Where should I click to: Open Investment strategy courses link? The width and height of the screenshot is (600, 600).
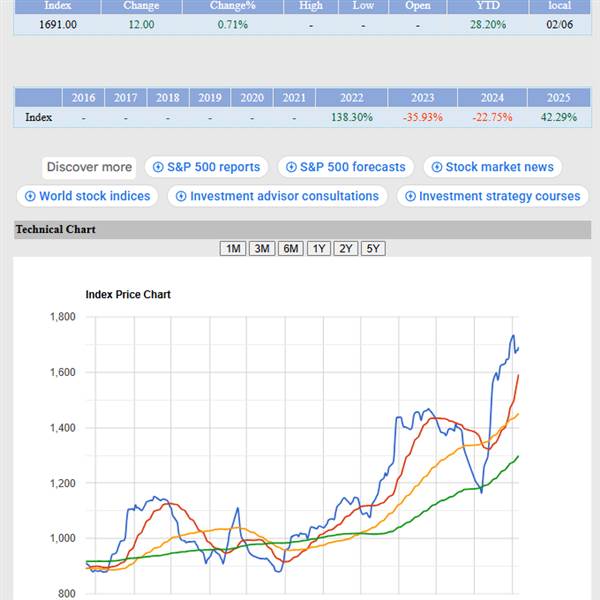(x=492, y=196)
